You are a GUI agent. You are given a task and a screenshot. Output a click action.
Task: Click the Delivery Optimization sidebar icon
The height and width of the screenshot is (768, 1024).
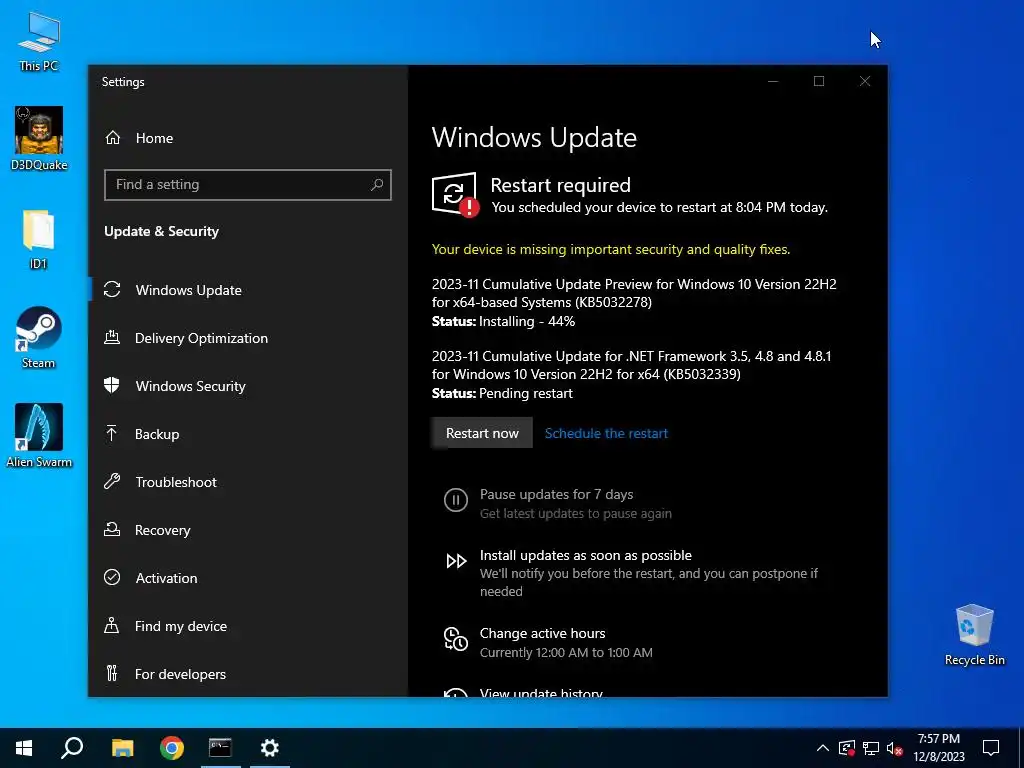(x=112, y=337)
